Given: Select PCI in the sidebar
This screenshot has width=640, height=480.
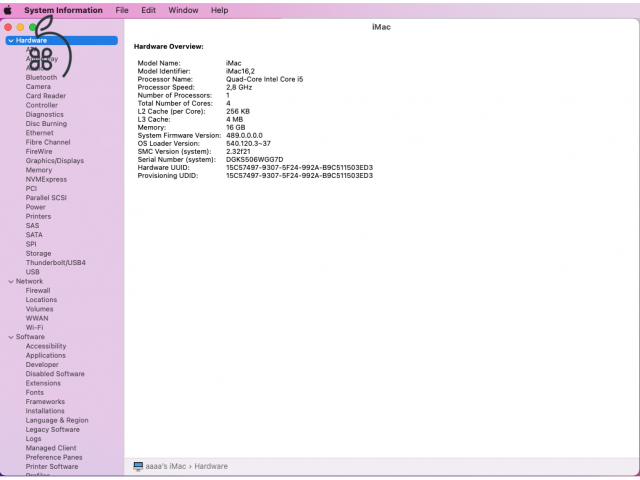Looking at the screenshot, I should pos(31,189).
